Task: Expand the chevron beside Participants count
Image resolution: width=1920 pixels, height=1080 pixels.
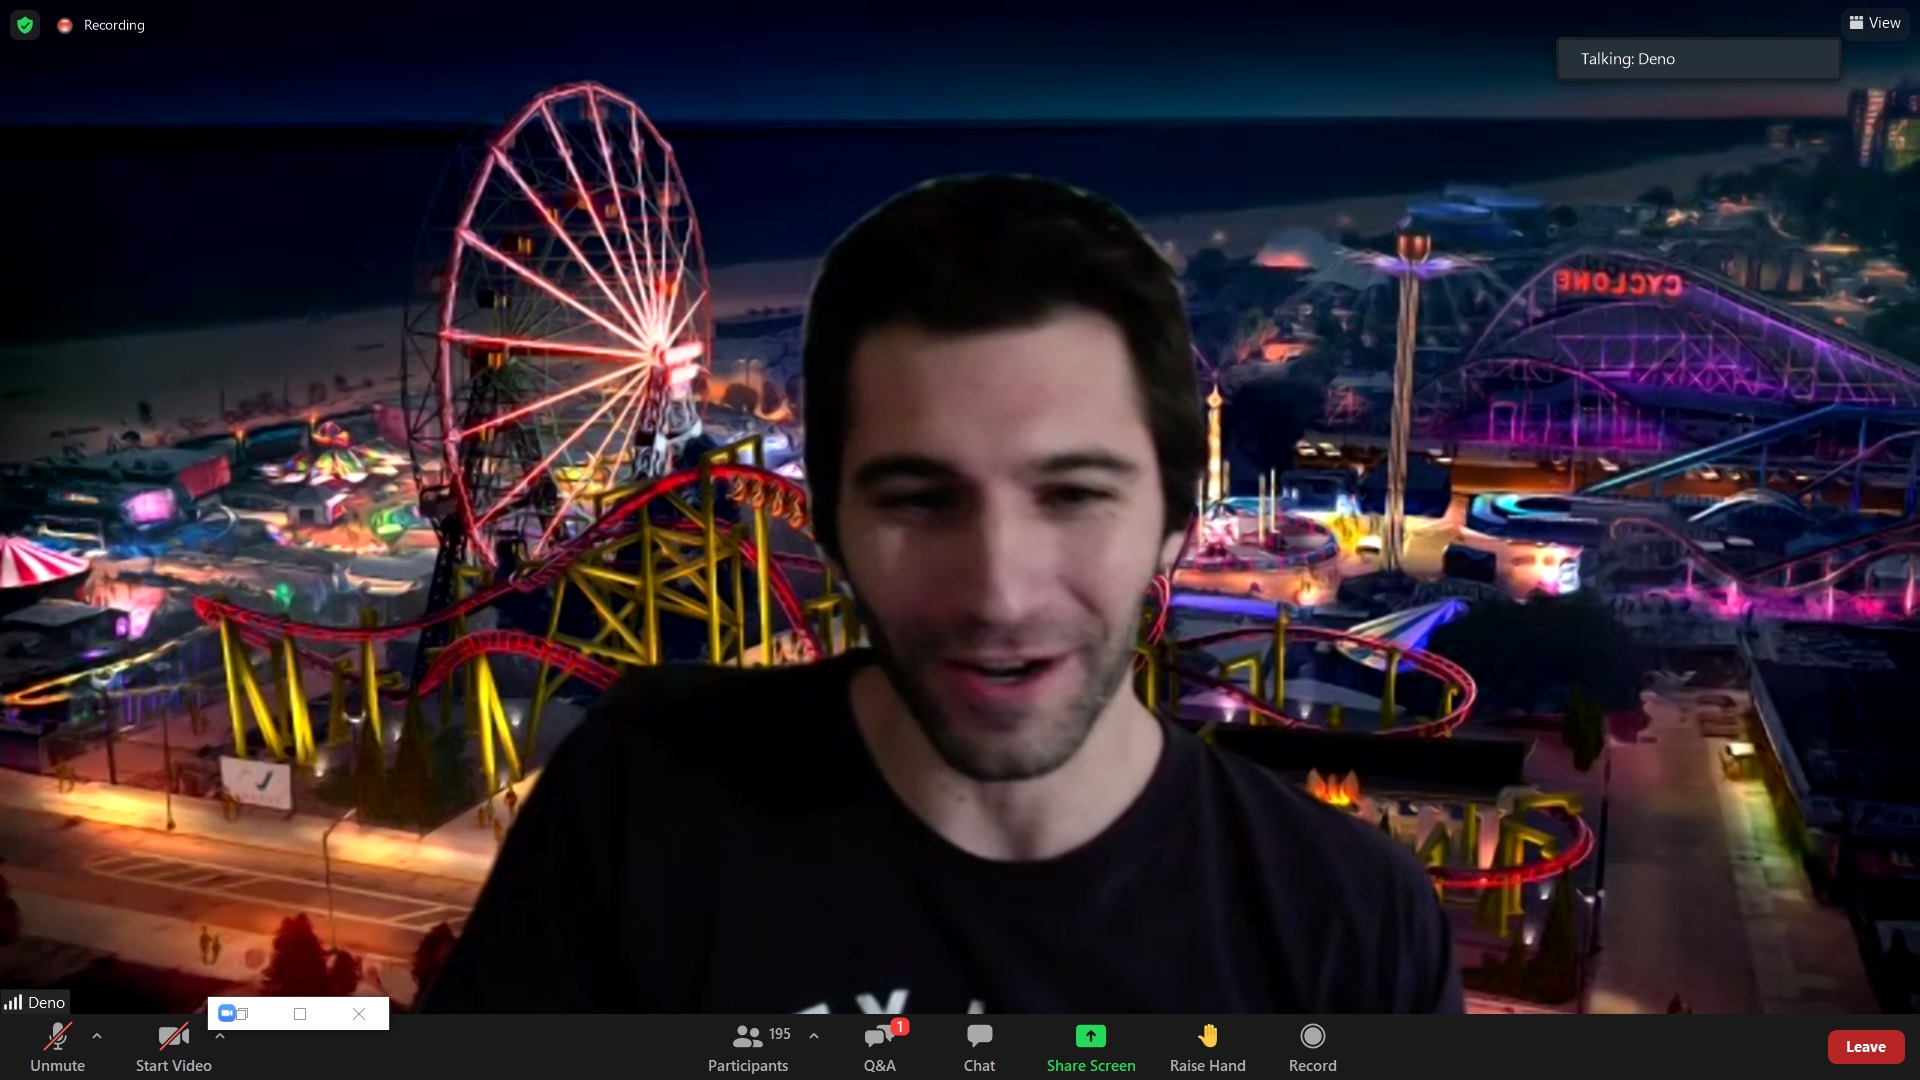Action: point(814,1036)
